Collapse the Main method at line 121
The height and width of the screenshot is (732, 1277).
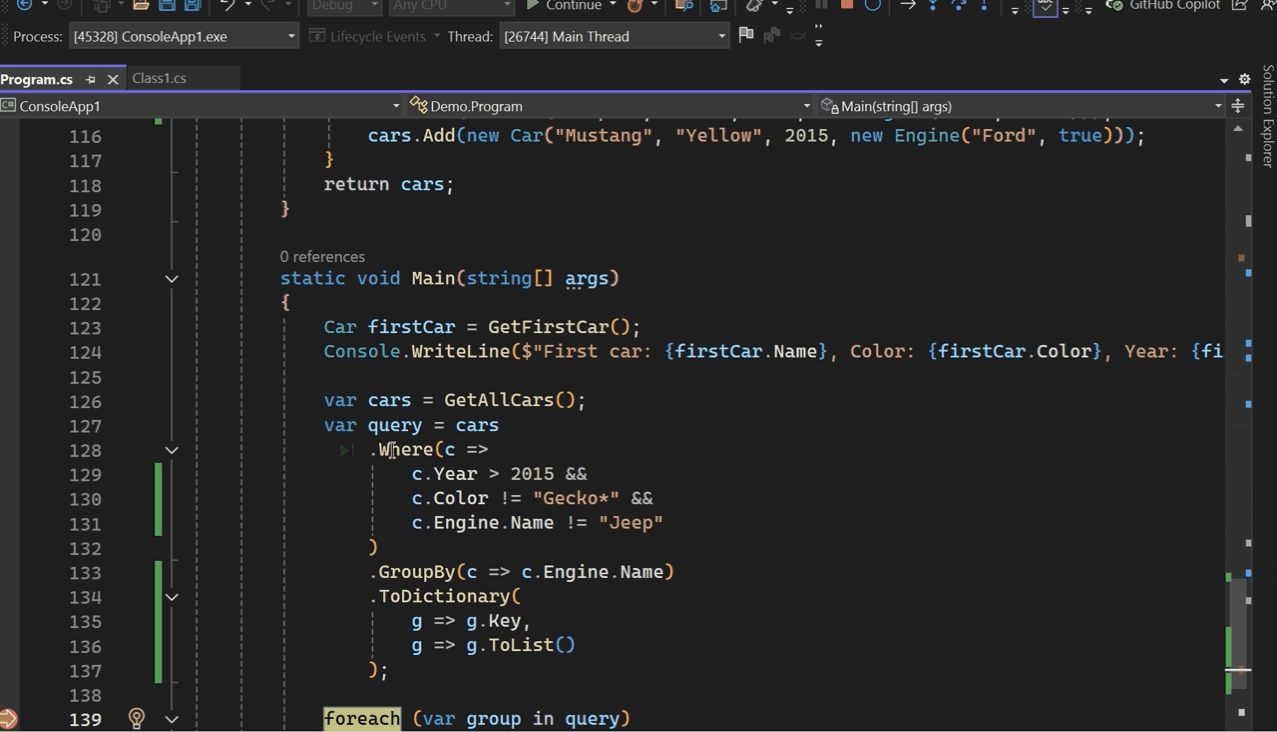171,279
